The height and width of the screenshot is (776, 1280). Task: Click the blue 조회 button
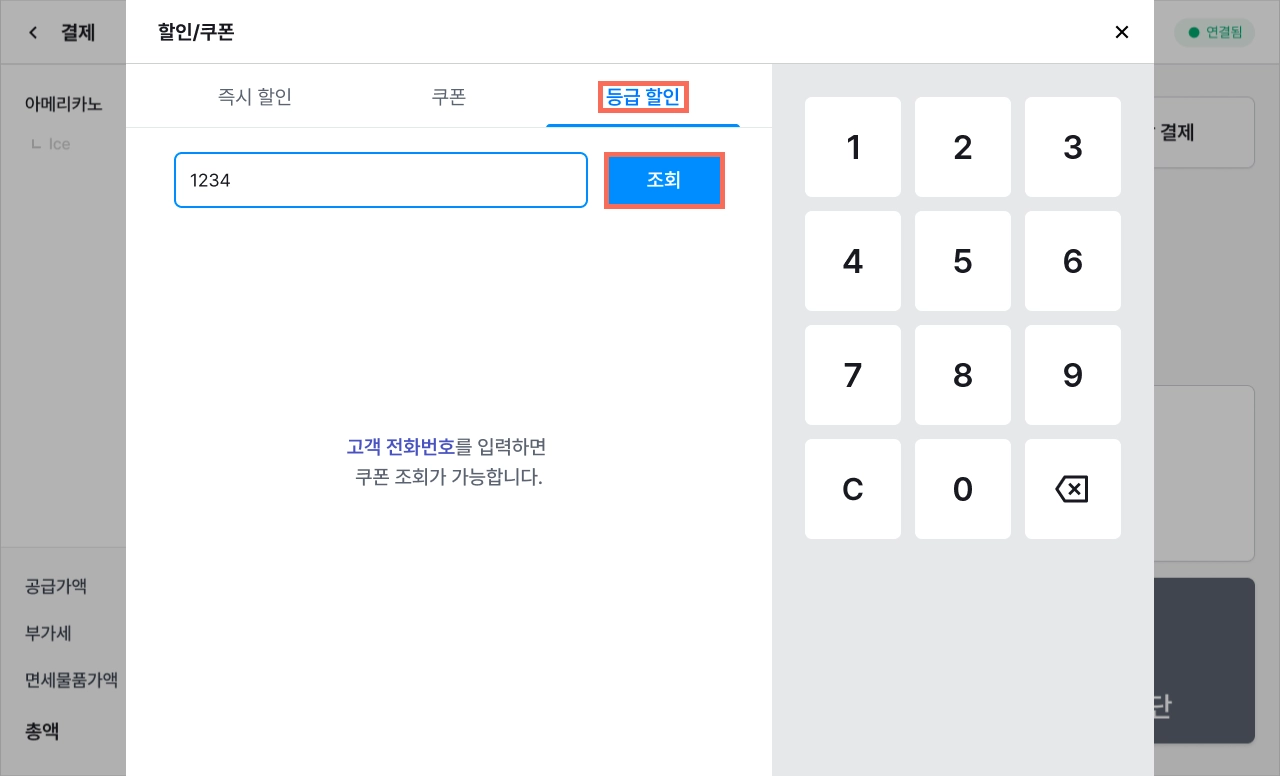pyautogui.click(x=664, y=180)
